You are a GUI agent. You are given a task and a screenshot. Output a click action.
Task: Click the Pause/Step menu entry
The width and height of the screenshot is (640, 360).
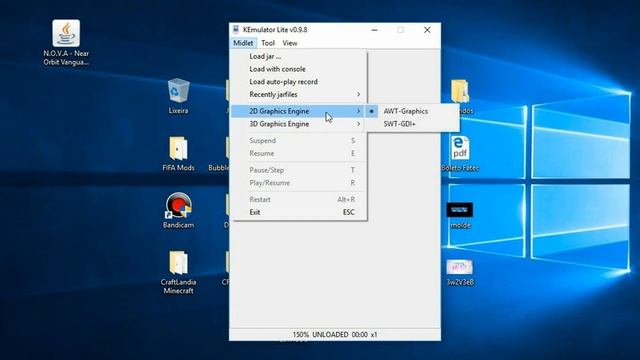[x=299, y=170]
